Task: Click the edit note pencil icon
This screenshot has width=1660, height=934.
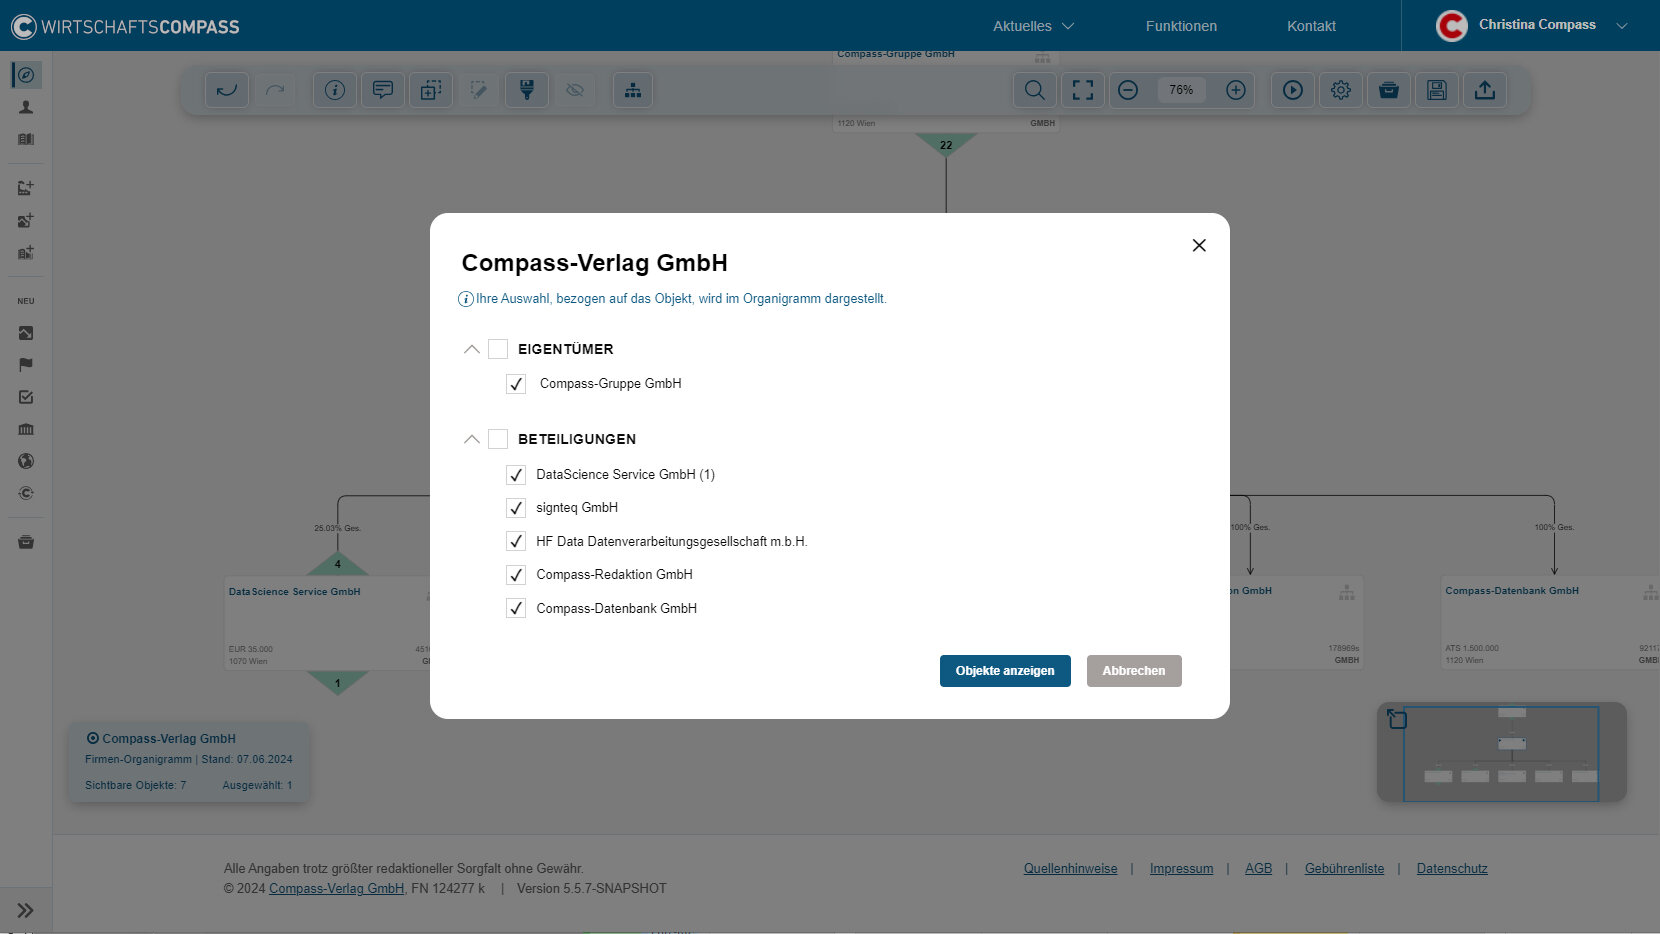Action: (x=479, y=90)
